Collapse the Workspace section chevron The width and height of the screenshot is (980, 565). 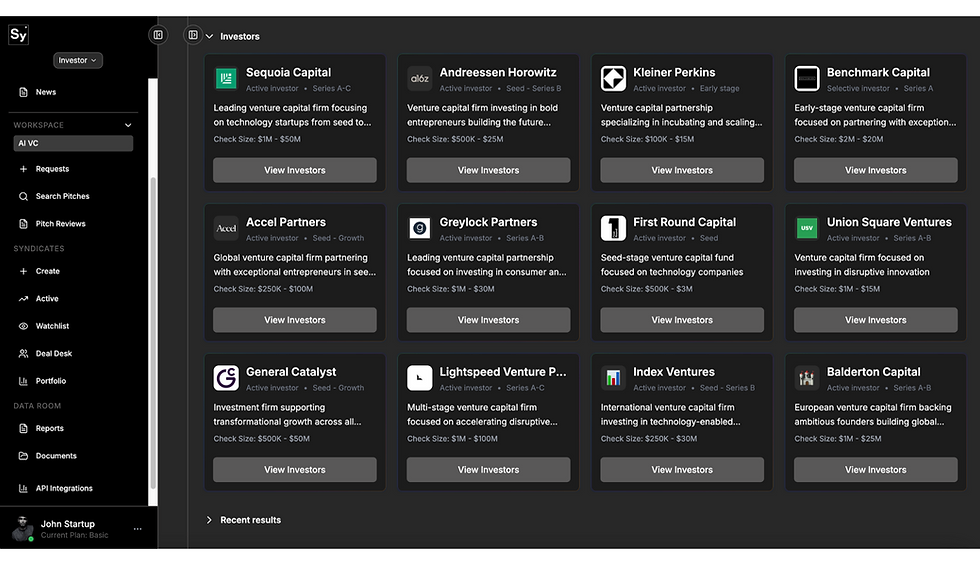point(128,125)
